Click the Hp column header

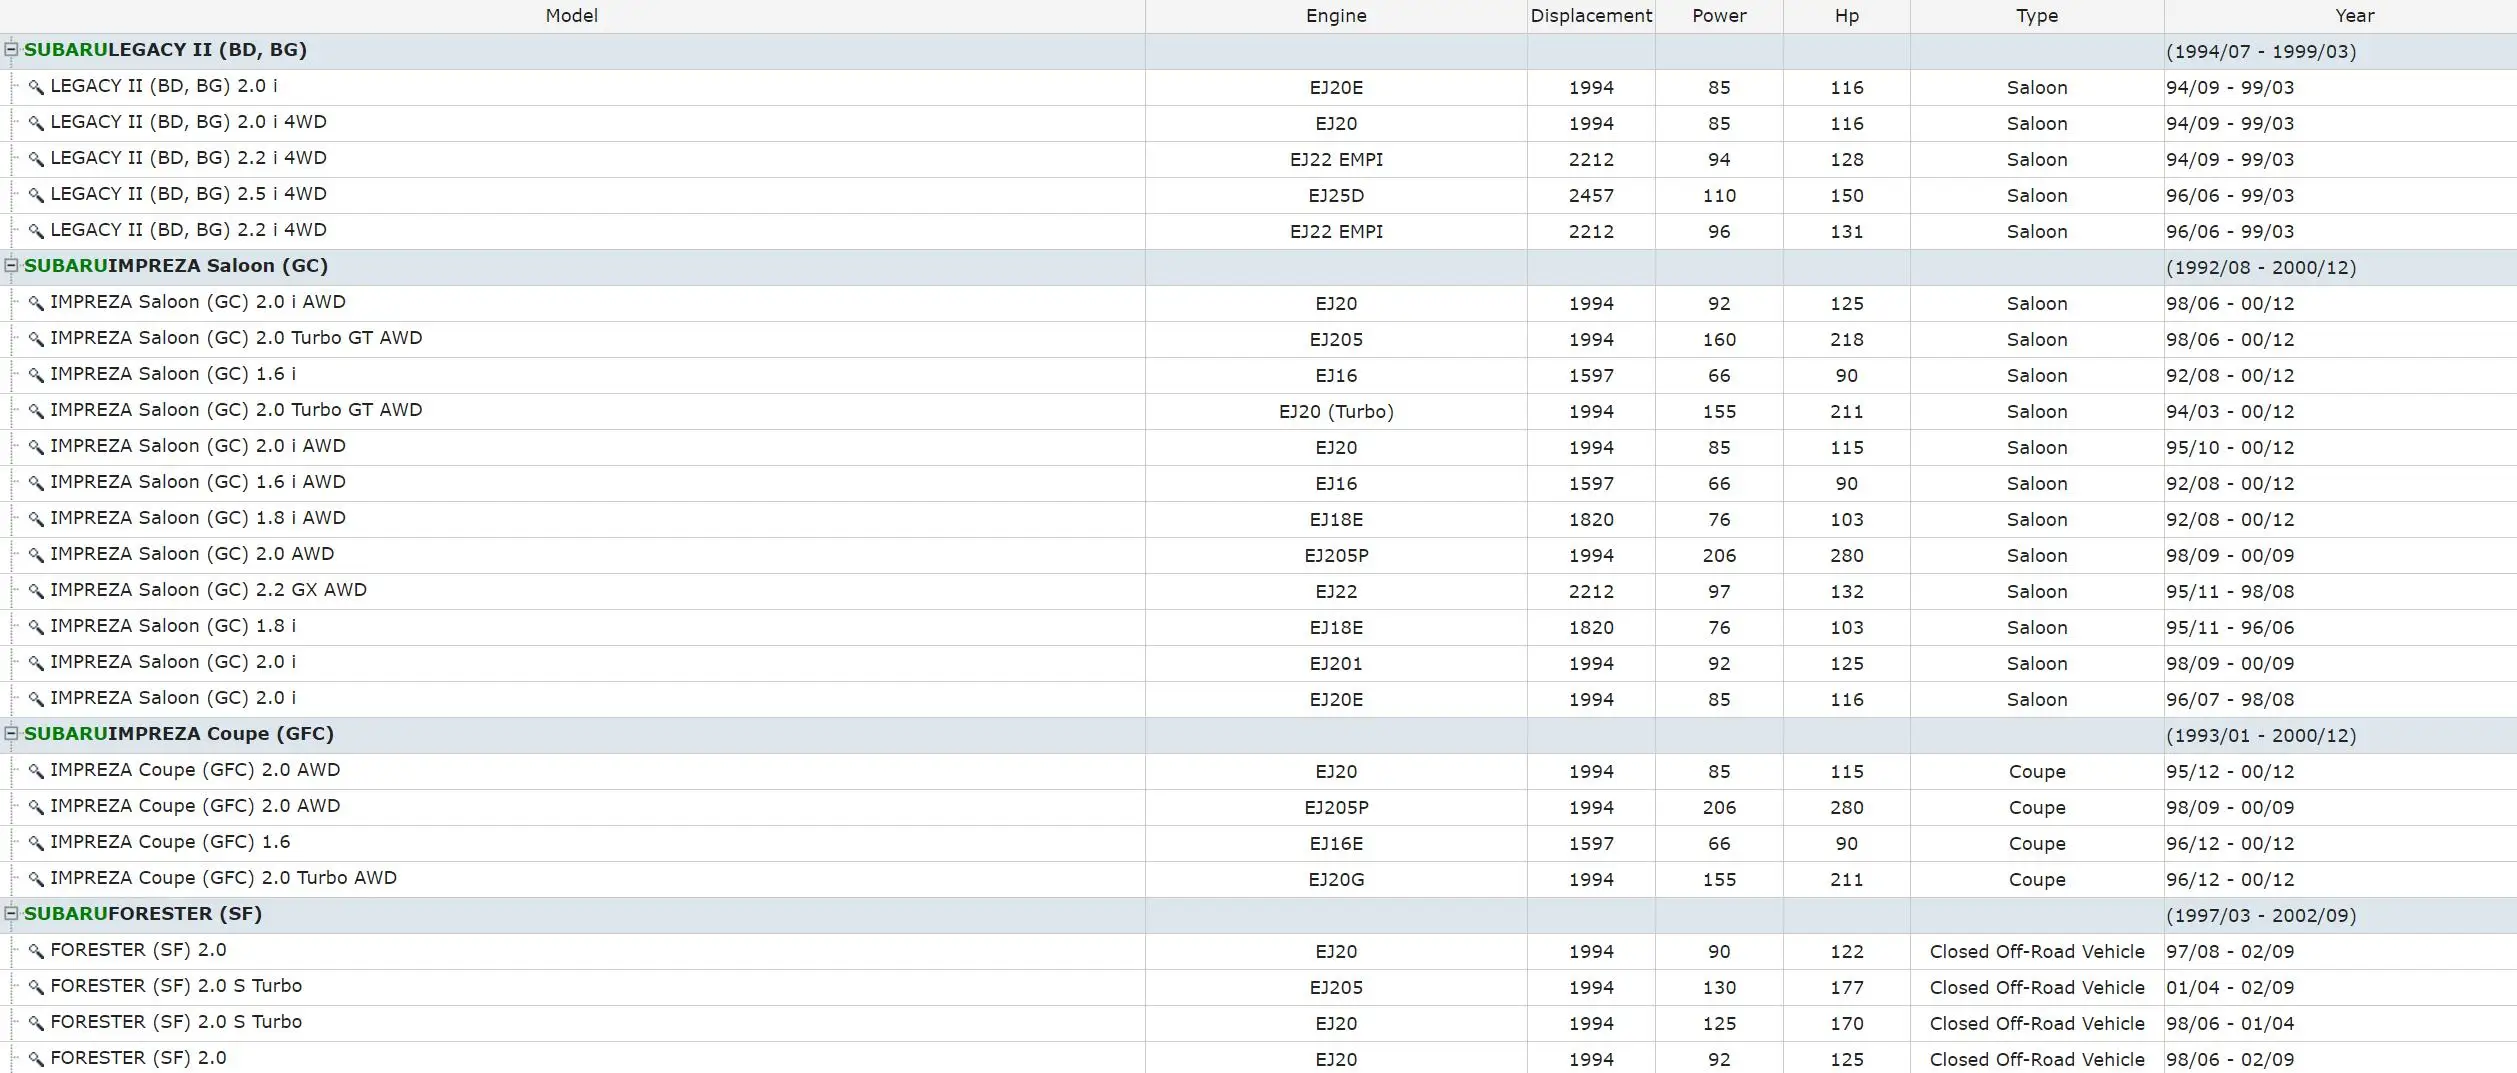pos(1847,16)
